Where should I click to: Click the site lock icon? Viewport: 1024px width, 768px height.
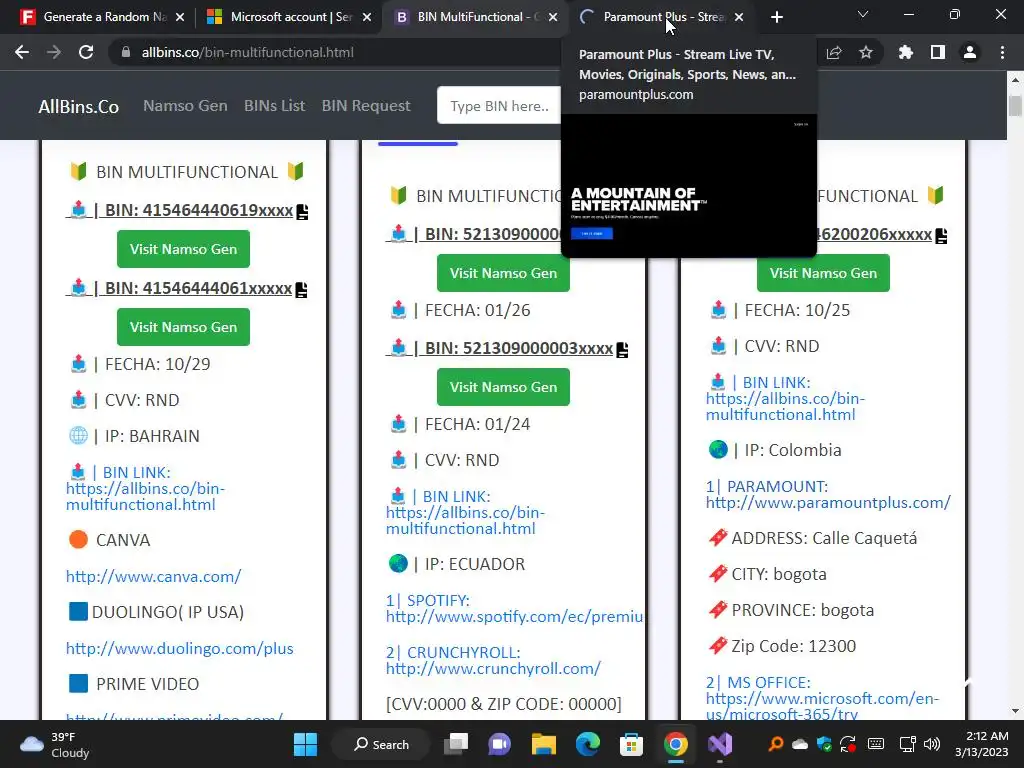[x=126, y=52]
